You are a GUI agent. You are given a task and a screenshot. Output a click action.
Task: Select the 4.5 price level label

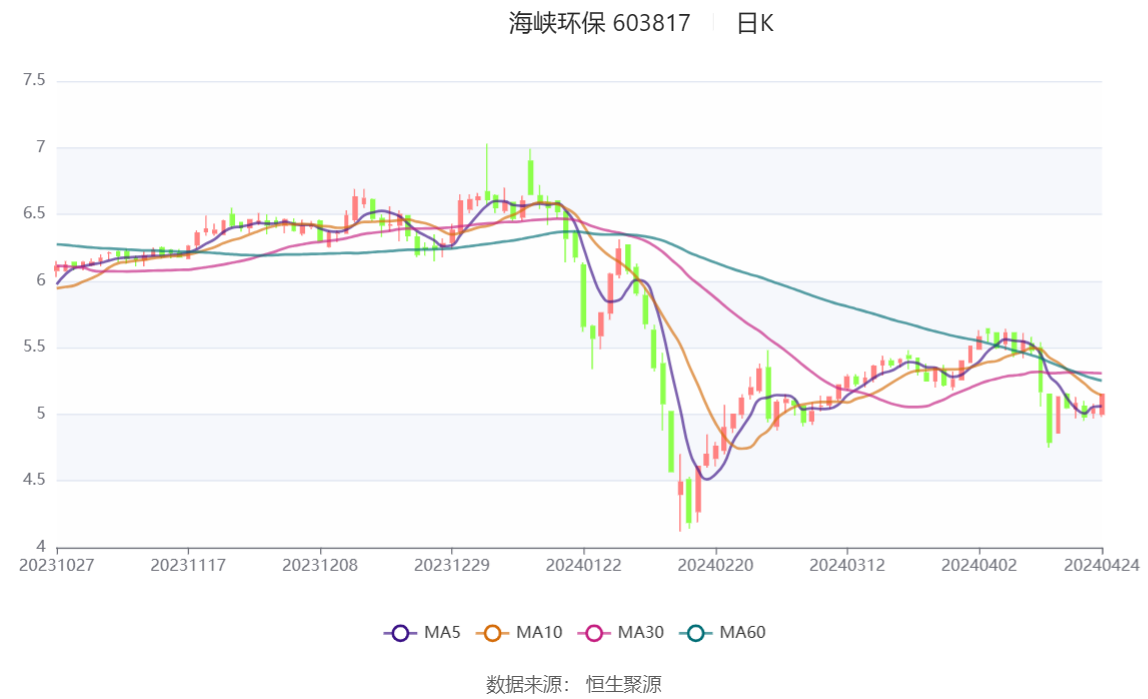[x=34, y=480]
